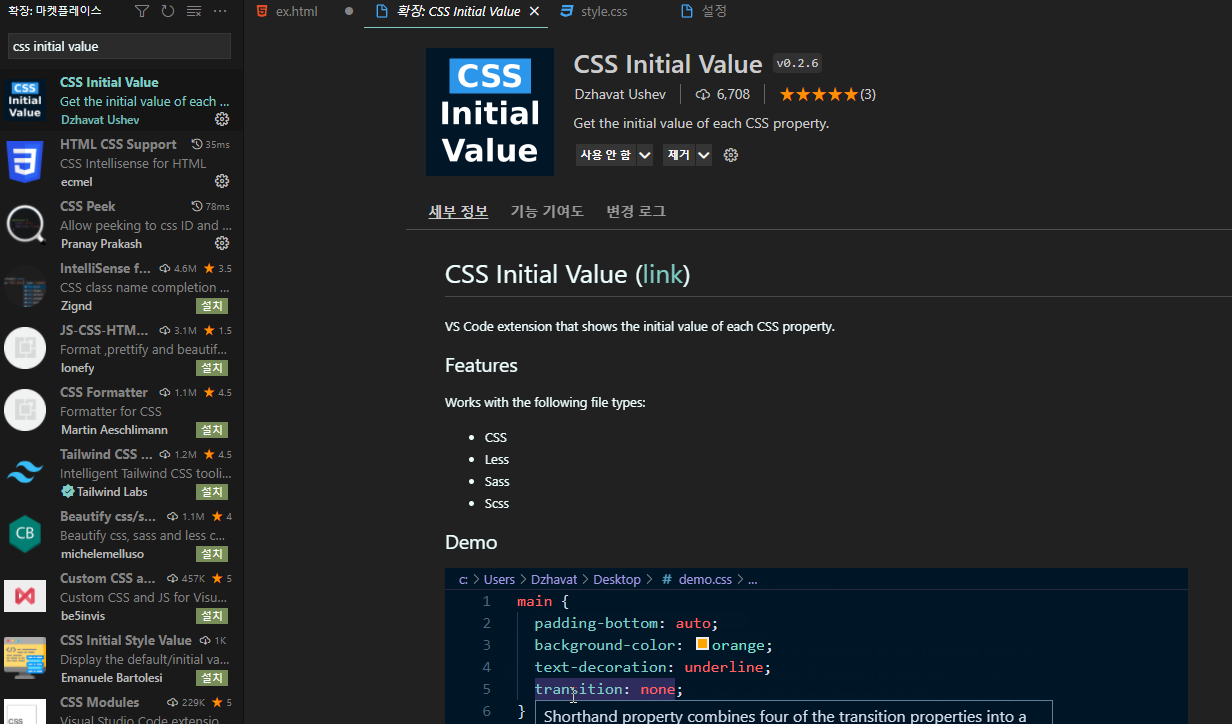Screen dimensions: 1232x724
Task: Click the IntelliSense for CSS extension thumbnail
Action: tap(25, 286)
